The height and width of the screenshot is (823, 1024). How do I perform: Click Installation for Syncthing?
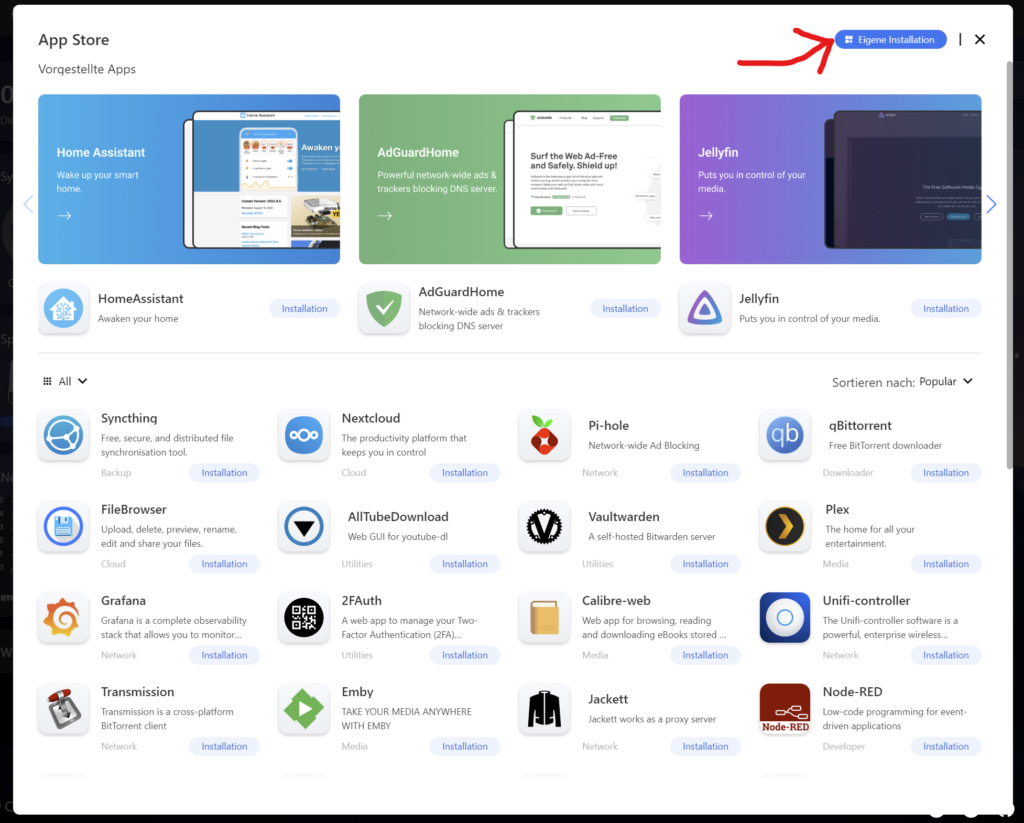pos(224,473)
